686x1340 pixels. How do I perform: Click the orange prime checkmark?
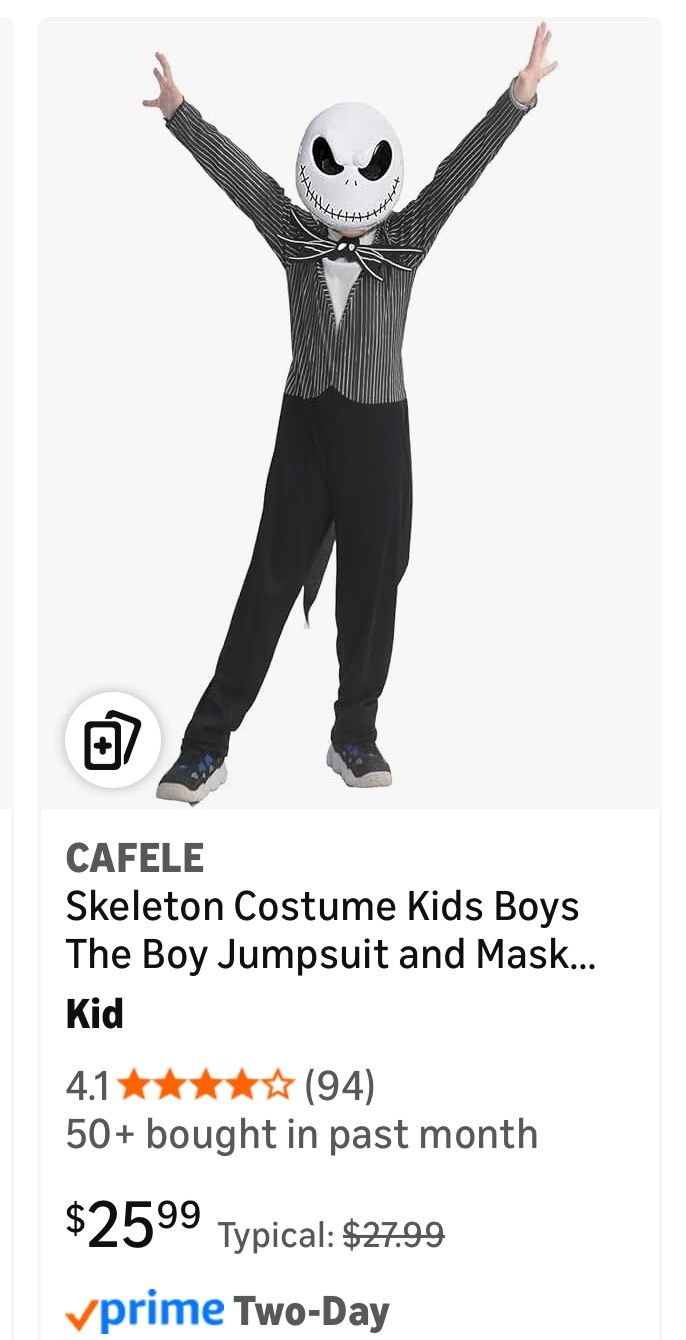81,1315
